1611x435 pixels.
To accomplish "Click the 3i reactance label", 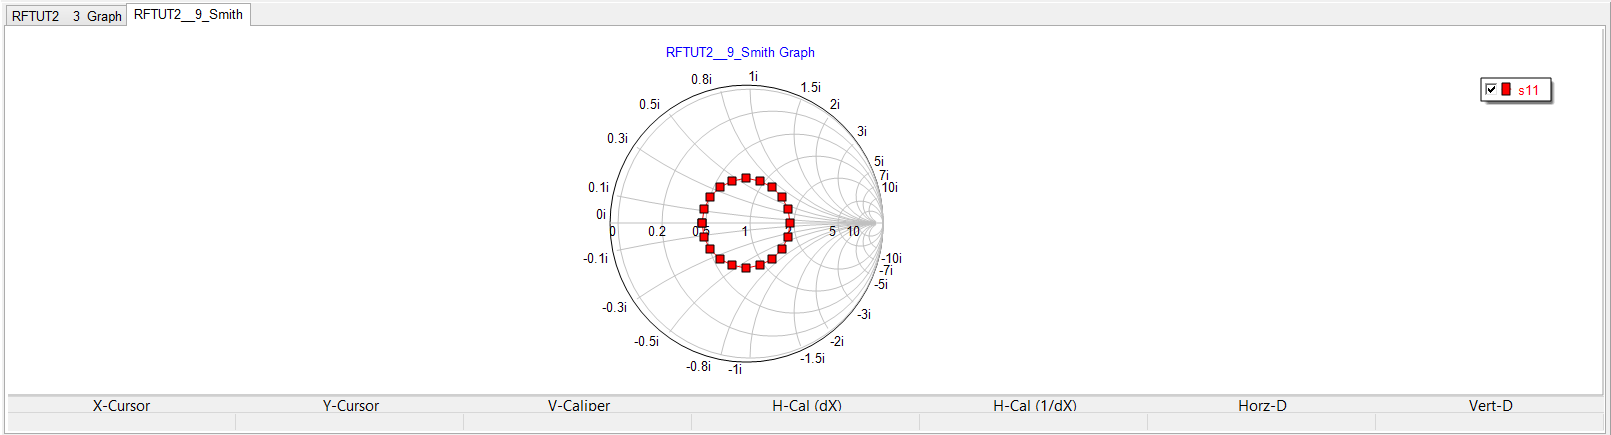I will (862, 131).
